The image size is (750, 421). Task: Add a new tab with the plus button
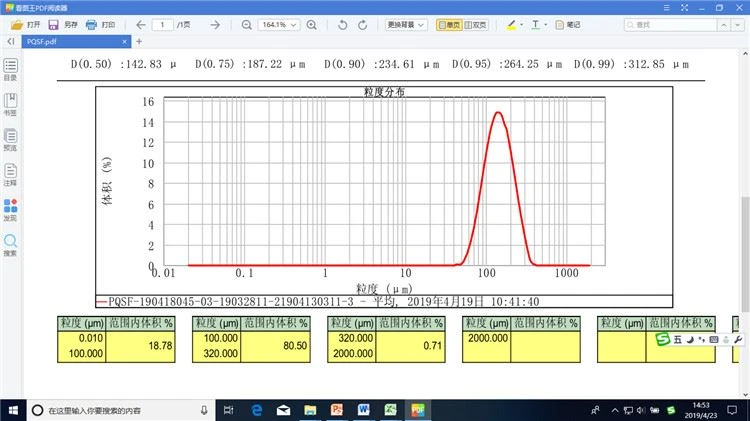click(x=139, y=42)
